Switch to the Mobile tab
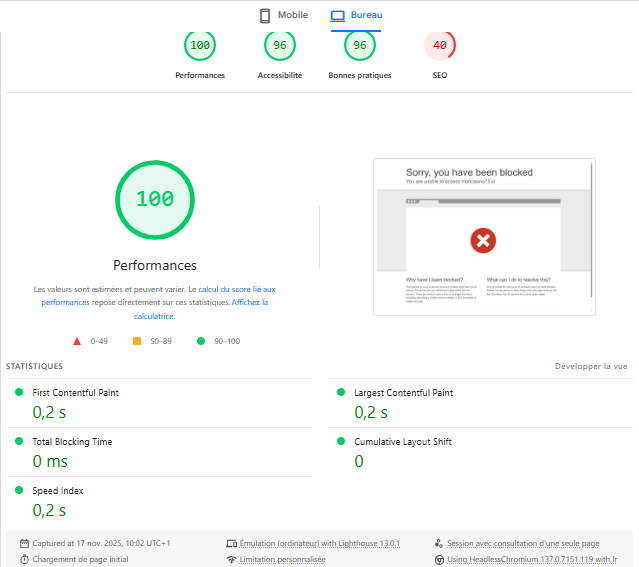 [283, 15]
